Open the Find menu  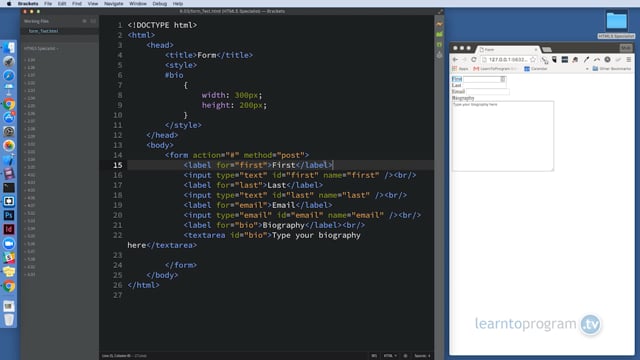pyautogui.click(x=77, y=4)
